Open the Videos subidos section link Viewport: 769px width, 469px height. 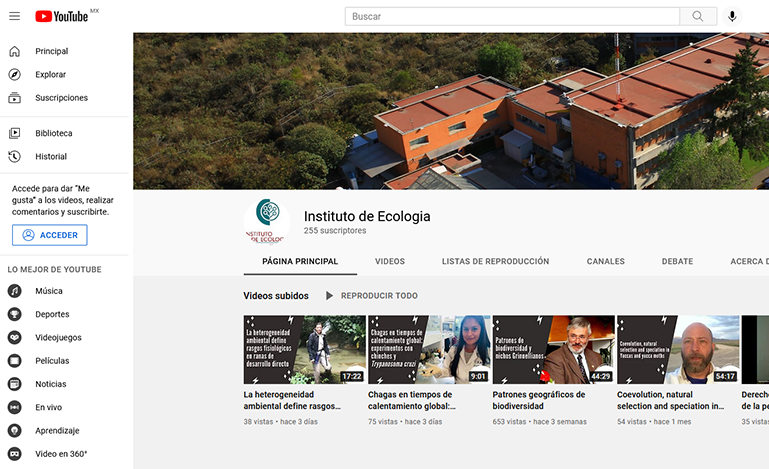pyautogui.click(x=276, y=296)
